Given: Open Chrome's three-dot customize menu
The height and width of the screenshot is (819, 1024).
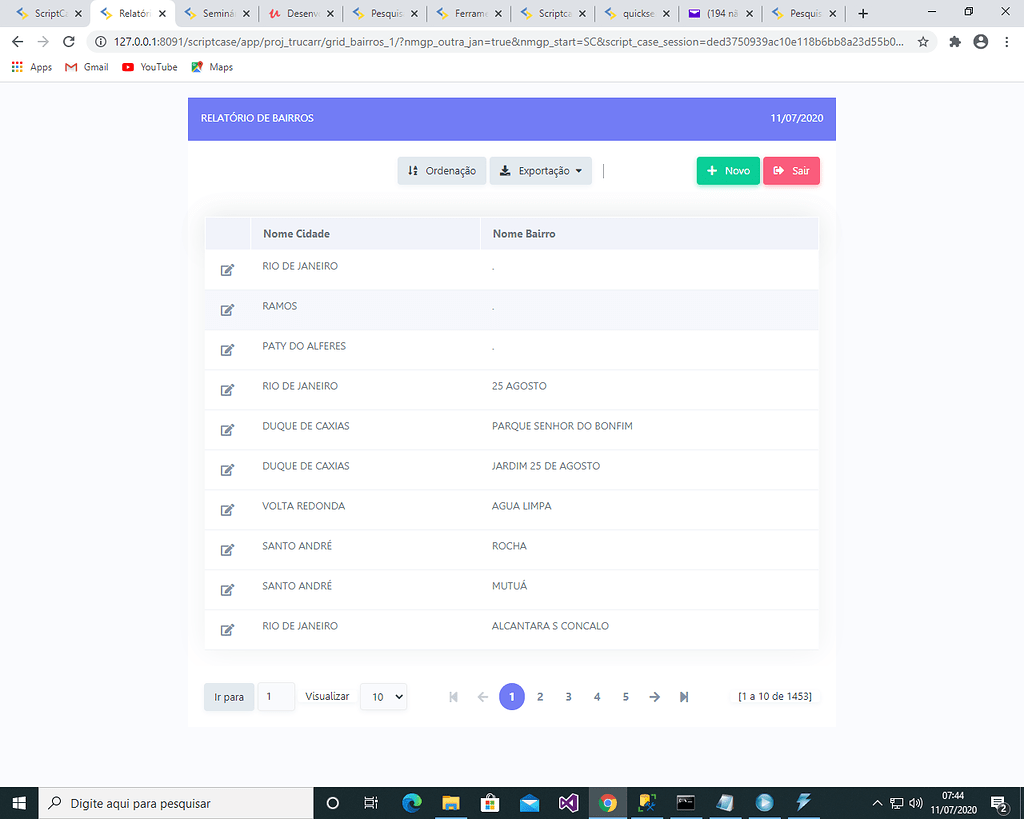Looking at the screenshot, I should coord(1009,43).
